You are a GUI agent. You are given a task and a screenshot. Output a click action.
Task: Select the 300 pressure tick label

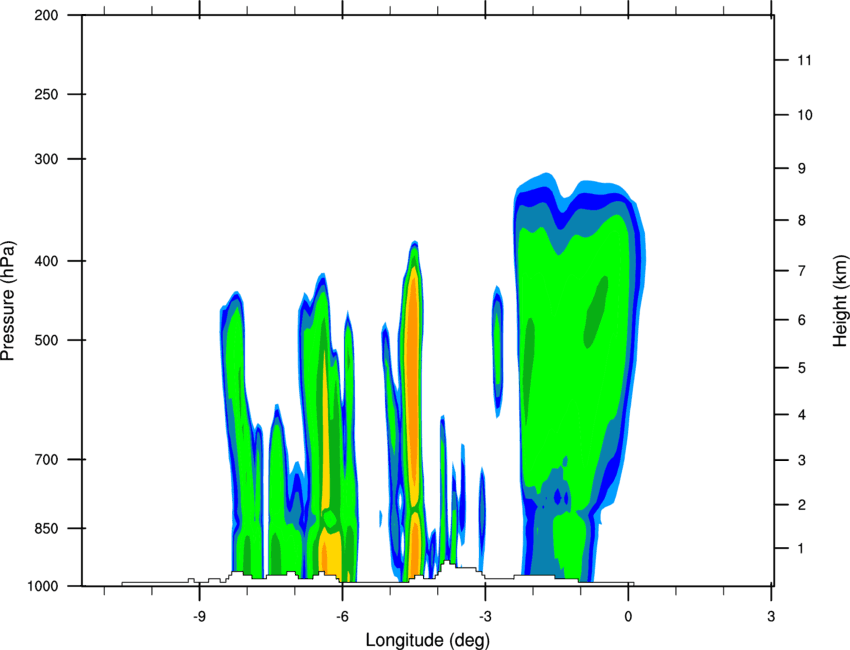[47, 159]
